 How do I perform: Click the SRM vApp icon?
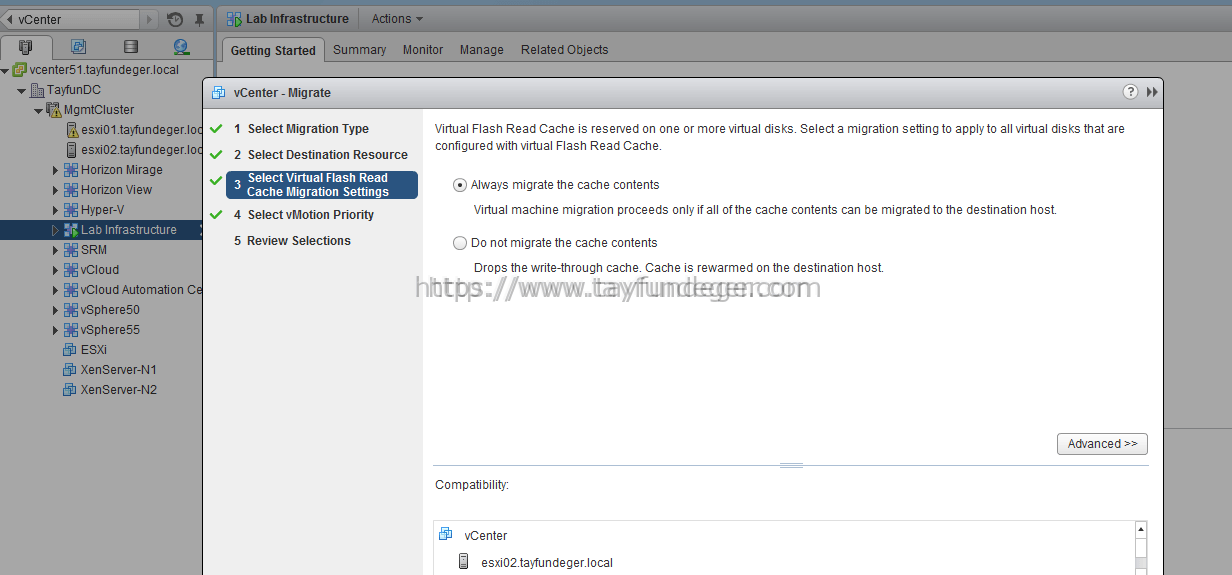click(x=71, y=250)
